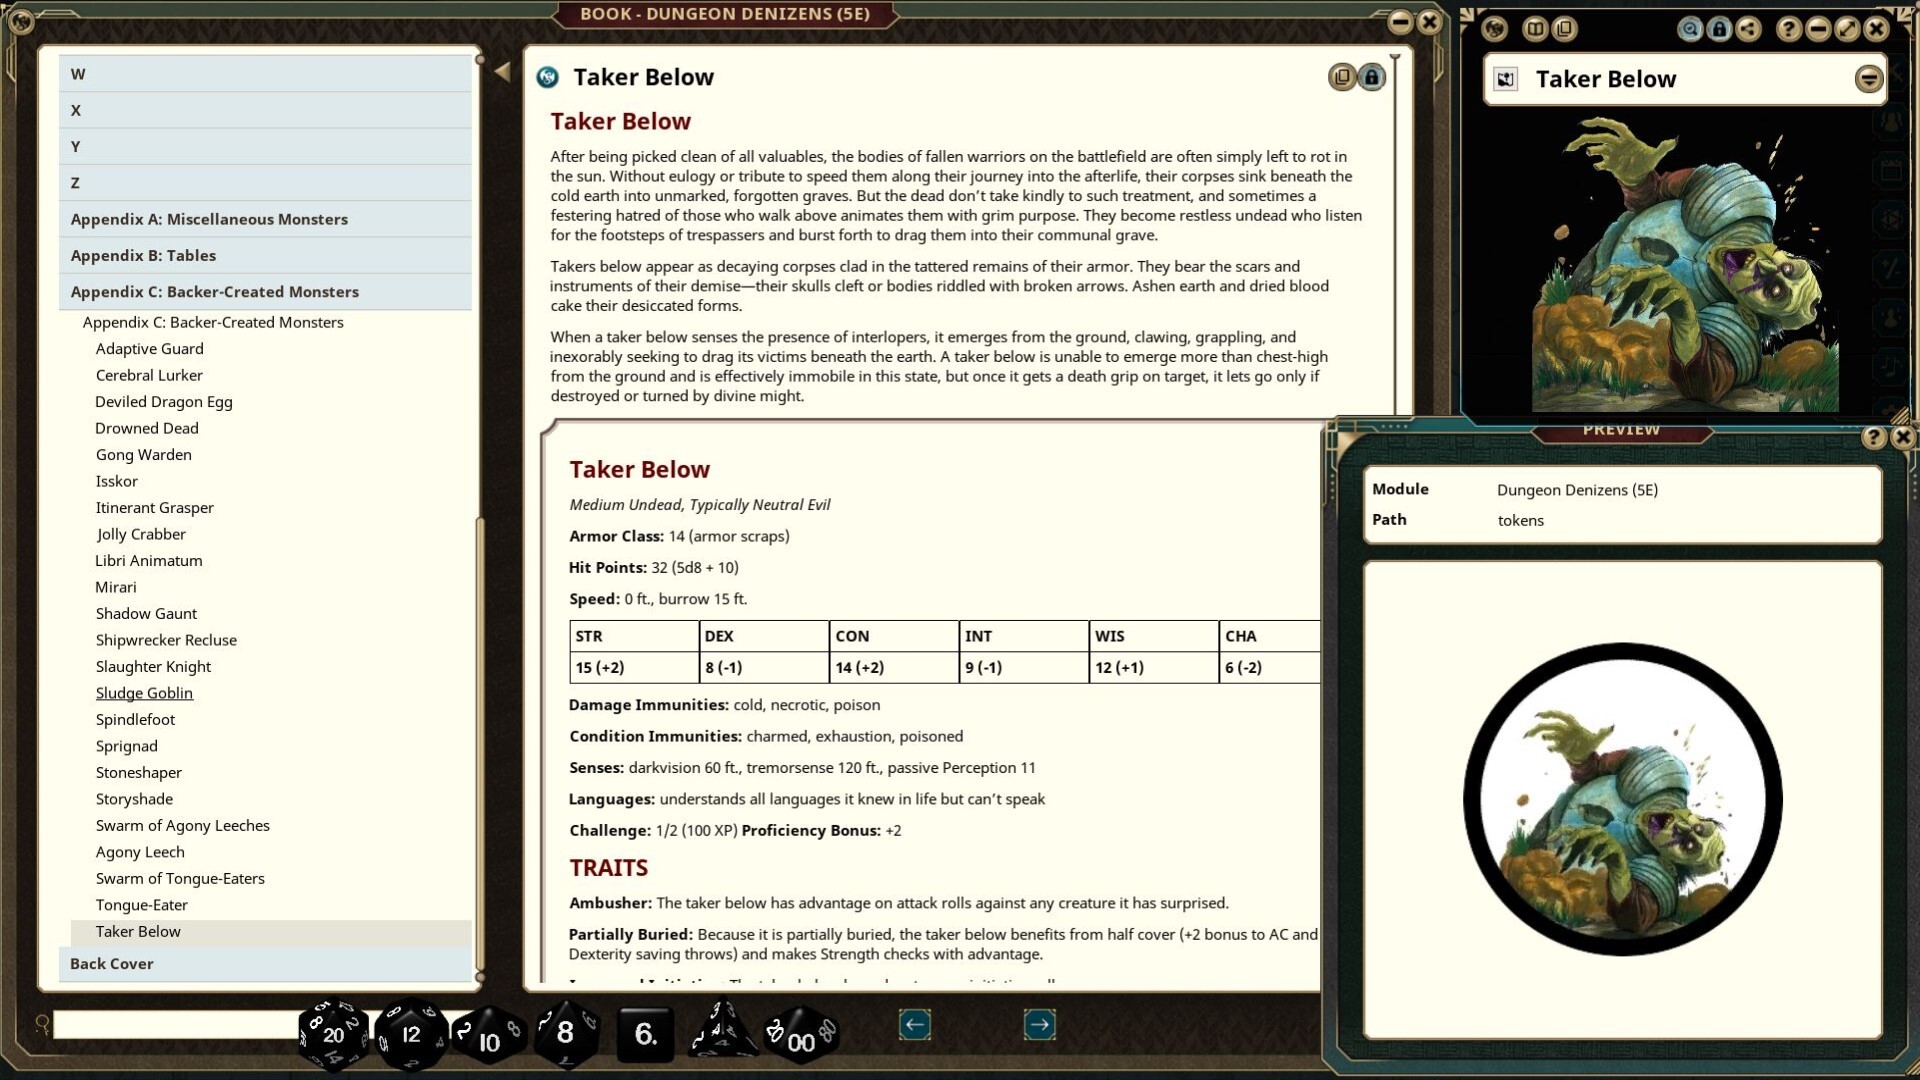Collapse Appendix C: Backer-Created Monsters section
Image resolution: width=1920 pixels, height=1080 pixels.
(x=214, y=292)
